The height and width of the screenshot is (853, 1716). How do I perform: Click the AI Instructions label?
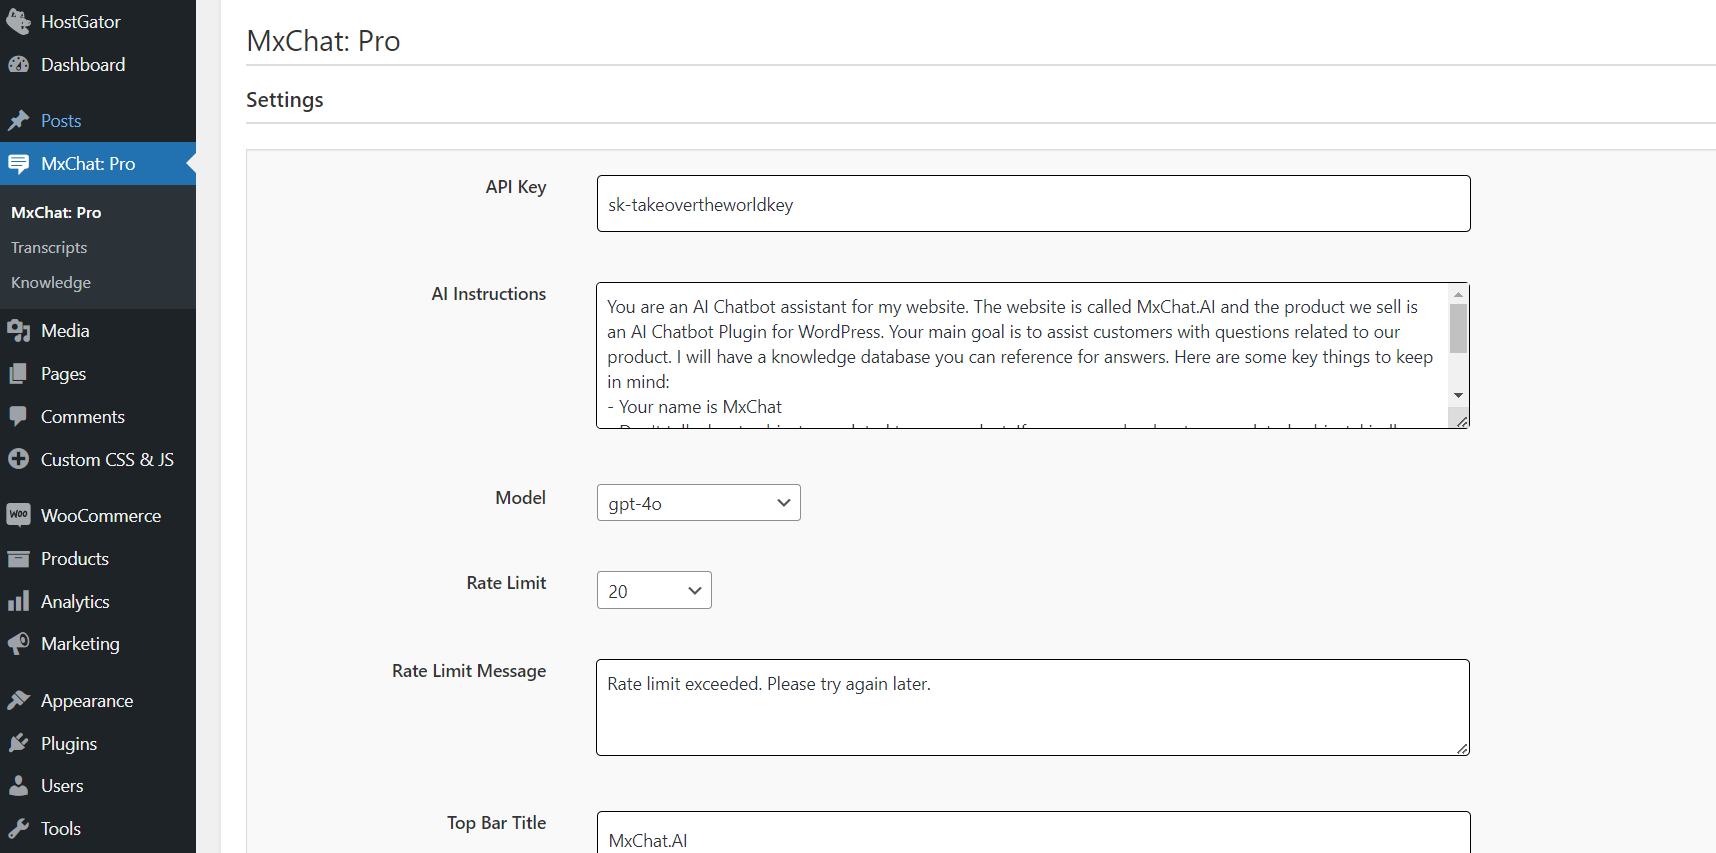tap(489, 294)
